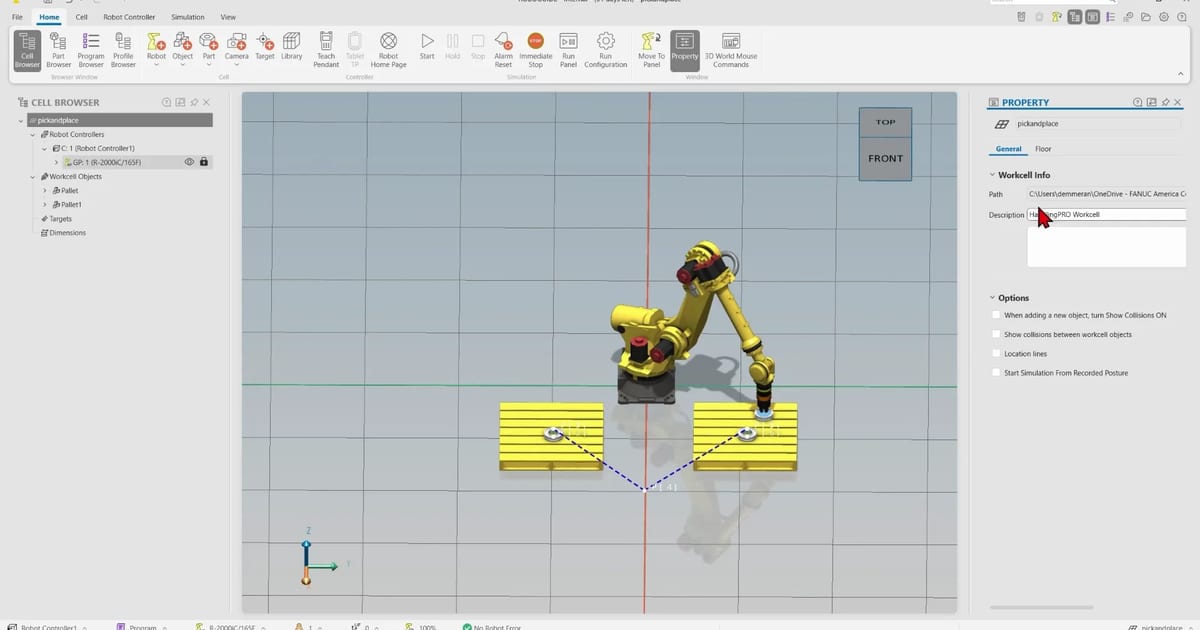This screenshot has height=630, width=1200.
Task: Open Run Configuration settings
Action: click(x=605, y=49)
